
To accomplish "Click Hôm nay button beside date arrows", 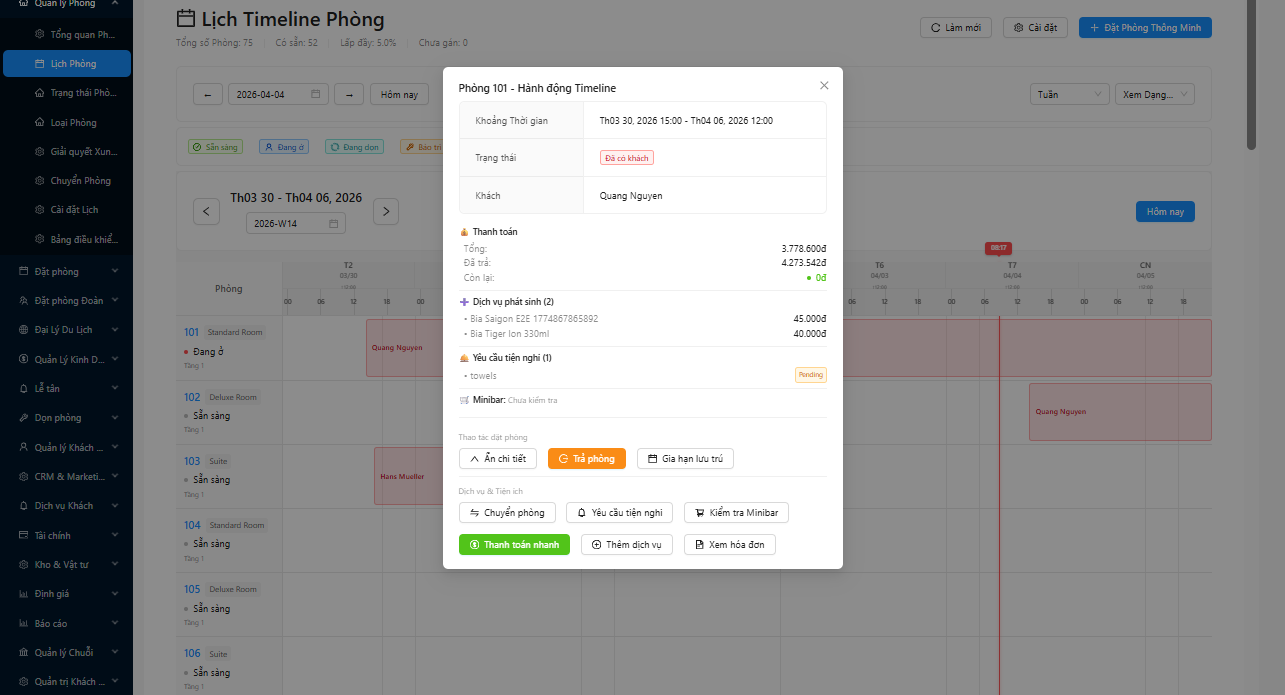I will coord(399,94).
